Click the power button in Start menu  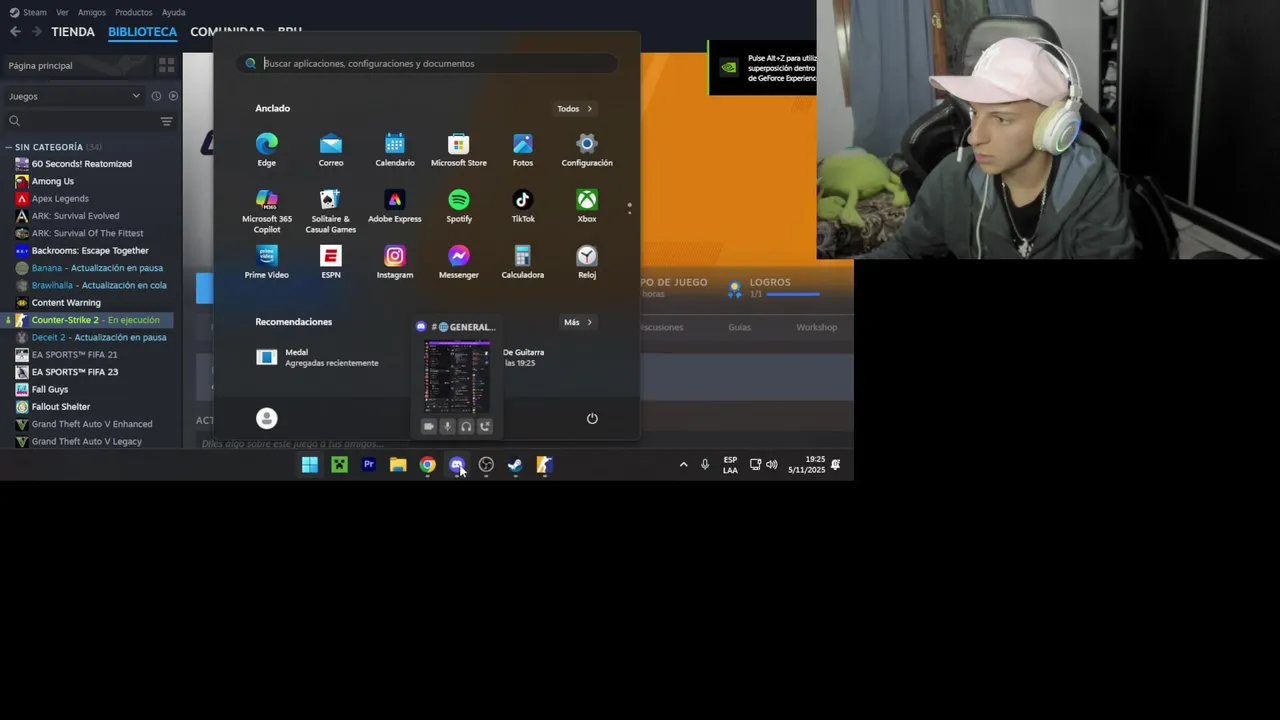[592, 419]
